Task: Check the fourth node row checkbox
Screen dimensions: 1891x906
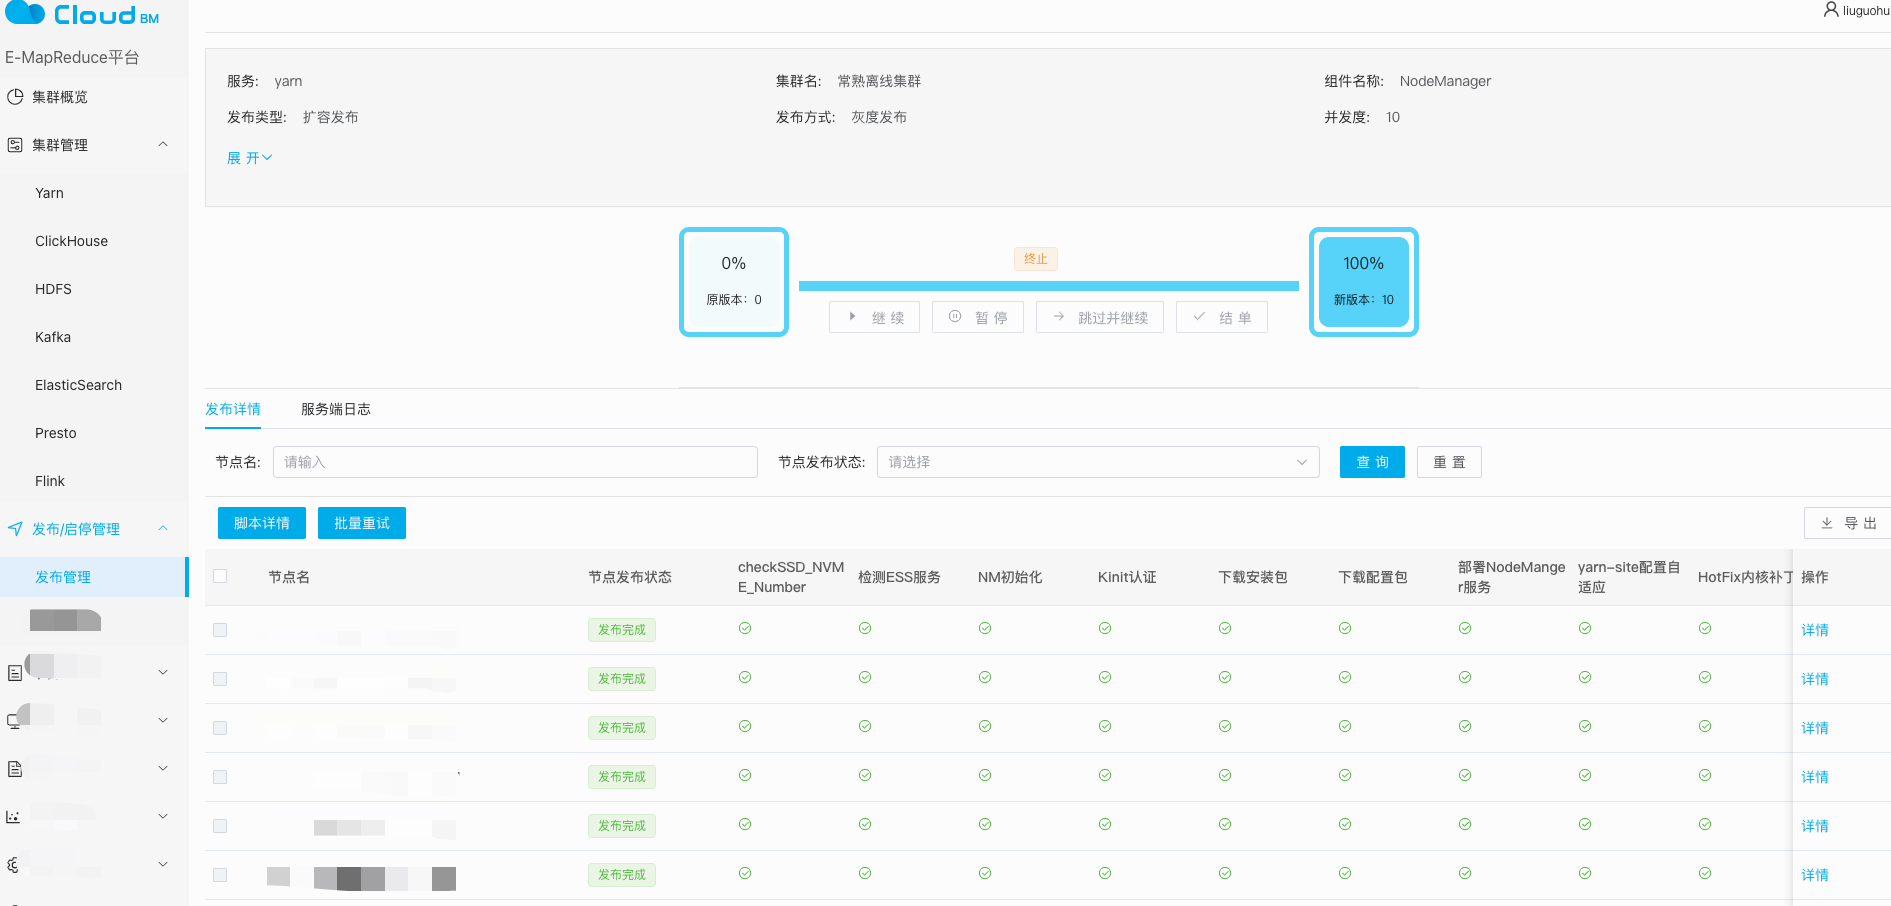Action: (220, 777)
